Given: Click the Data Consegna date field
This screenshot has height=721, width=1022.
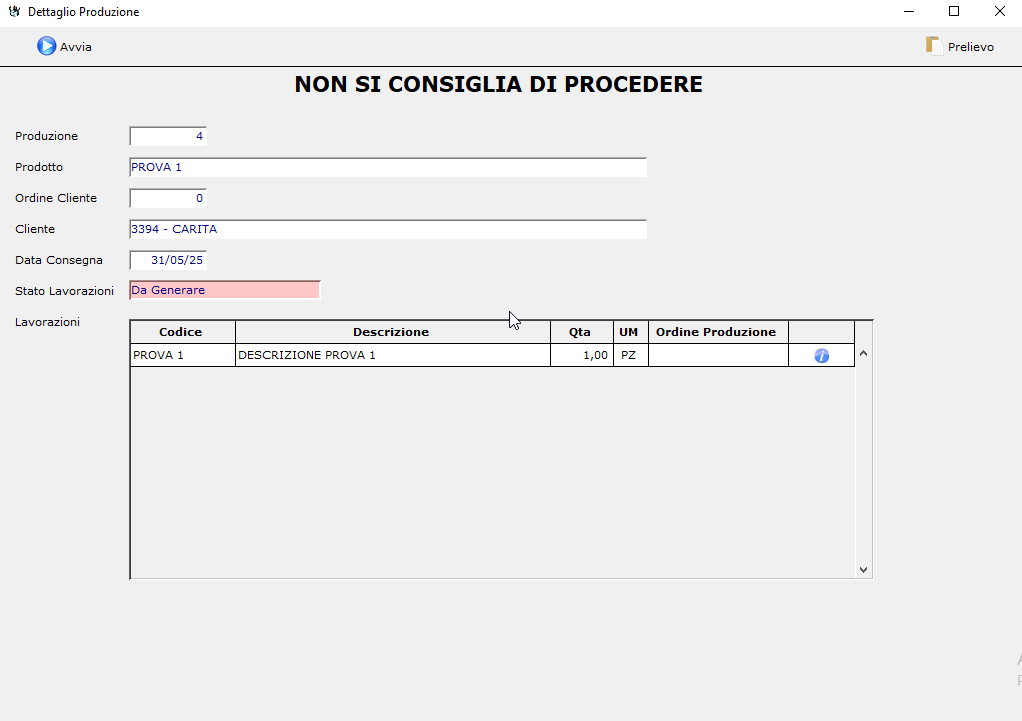Looking at the screenshot, I should point(168,260).
